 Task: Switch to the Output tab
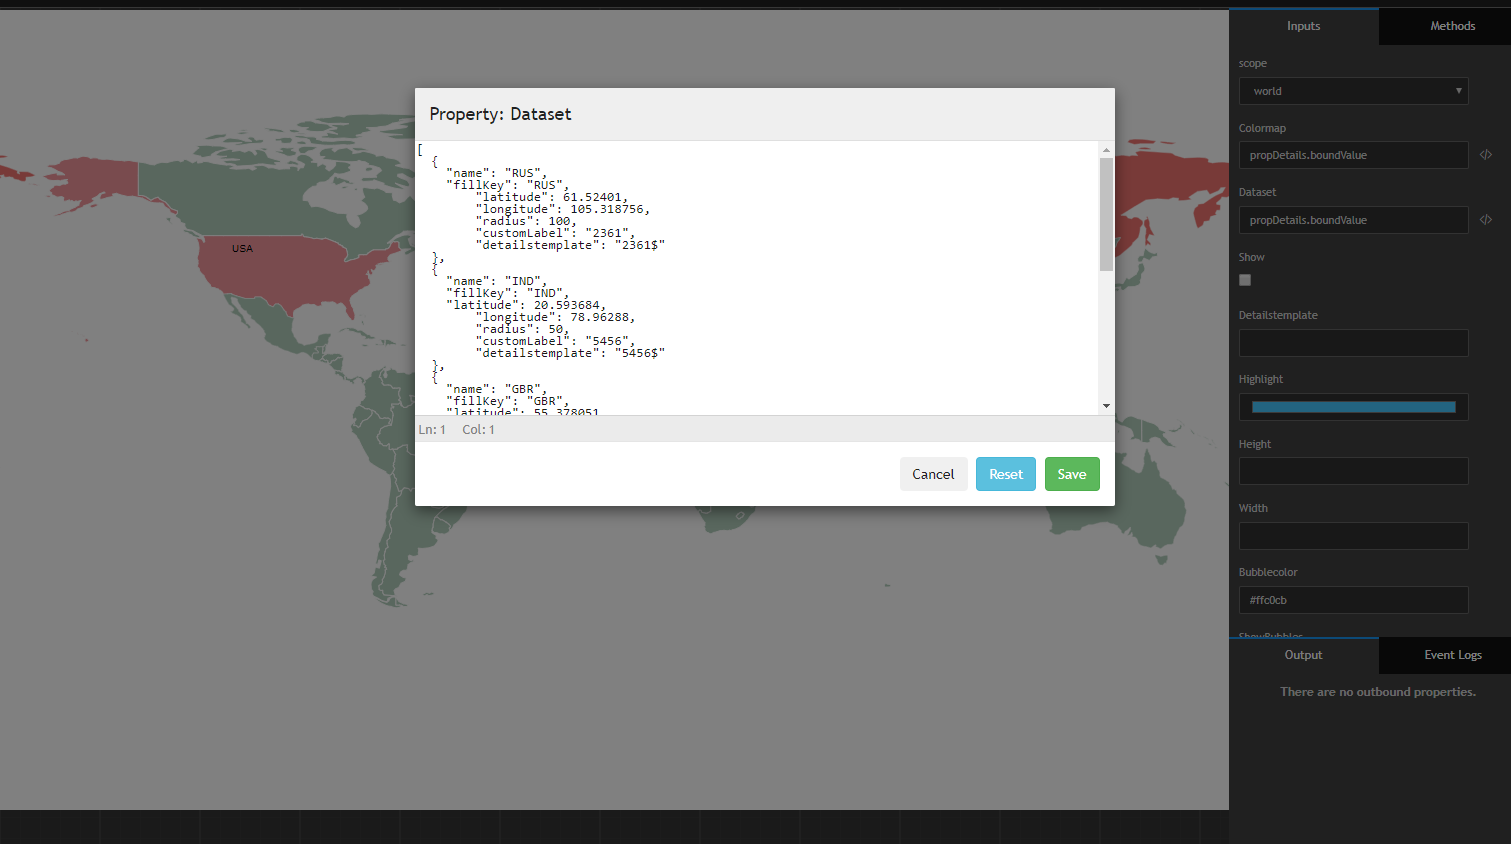[1303, 655]
